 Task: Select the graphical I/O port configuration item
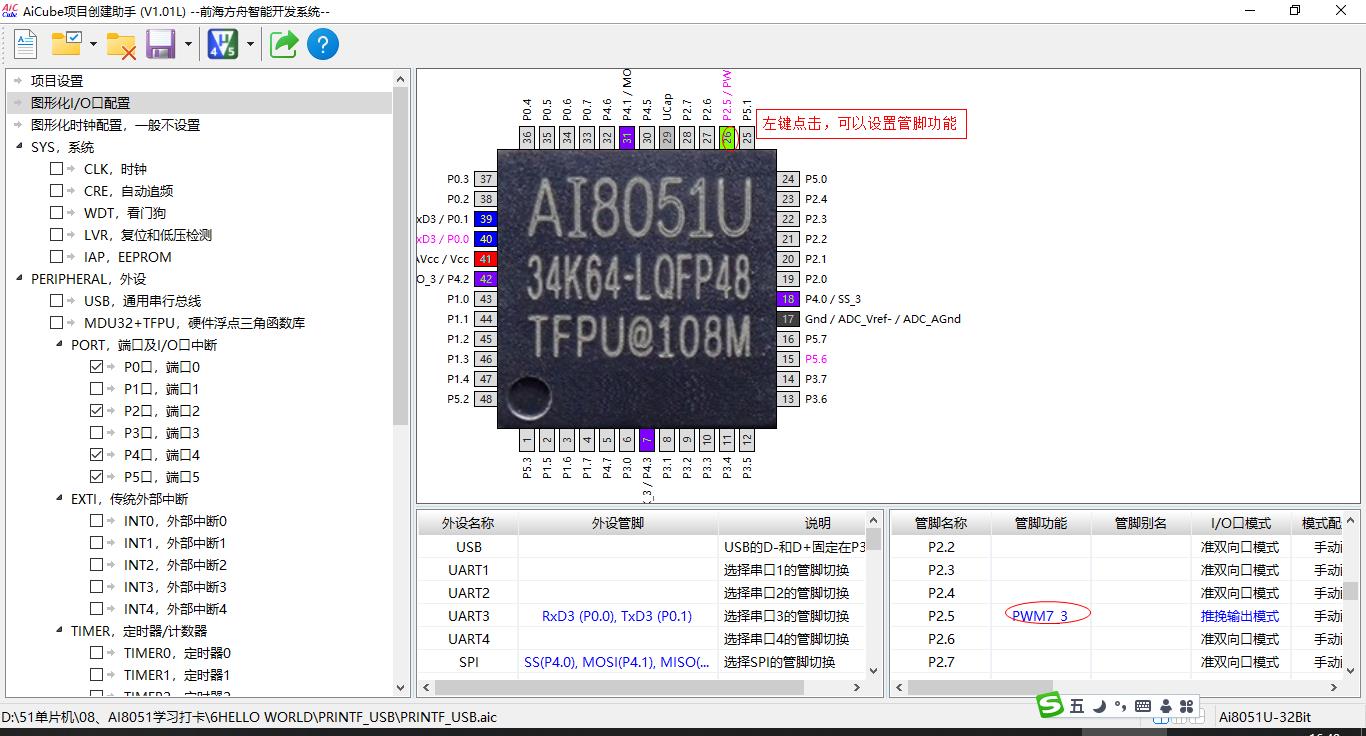(x=80, y=103)
